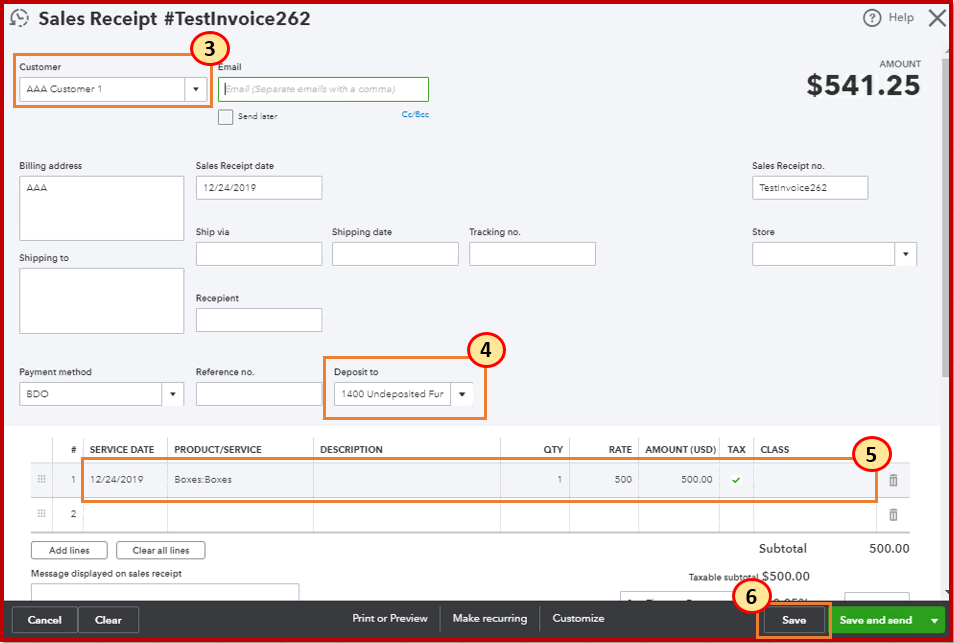Click Print or Preview
Screen dimensions: 954x643
point(390,618)
